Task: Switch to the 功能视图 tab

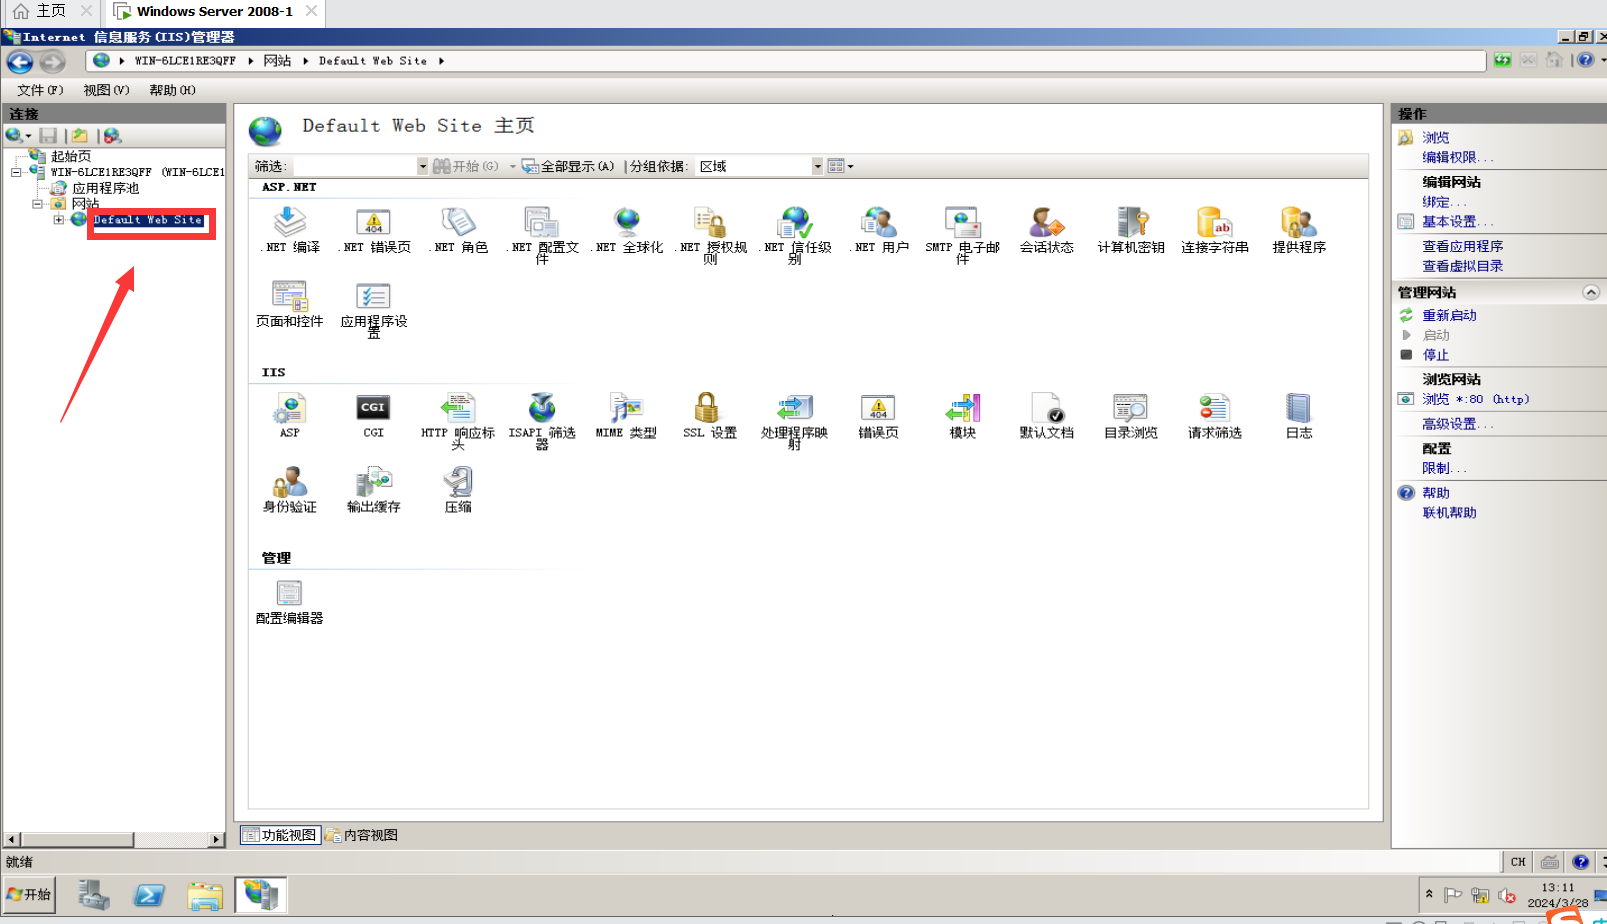Action: tap(281, 835)
